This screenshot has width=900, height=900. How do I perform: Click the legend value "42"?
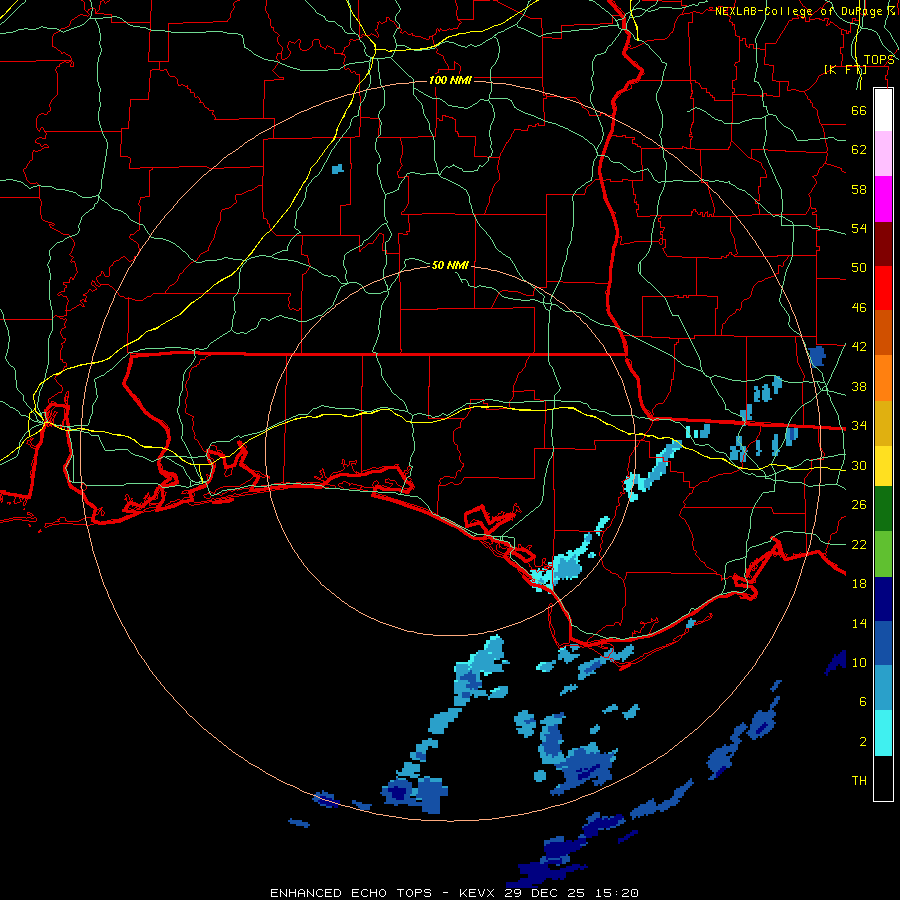point(859,347)
